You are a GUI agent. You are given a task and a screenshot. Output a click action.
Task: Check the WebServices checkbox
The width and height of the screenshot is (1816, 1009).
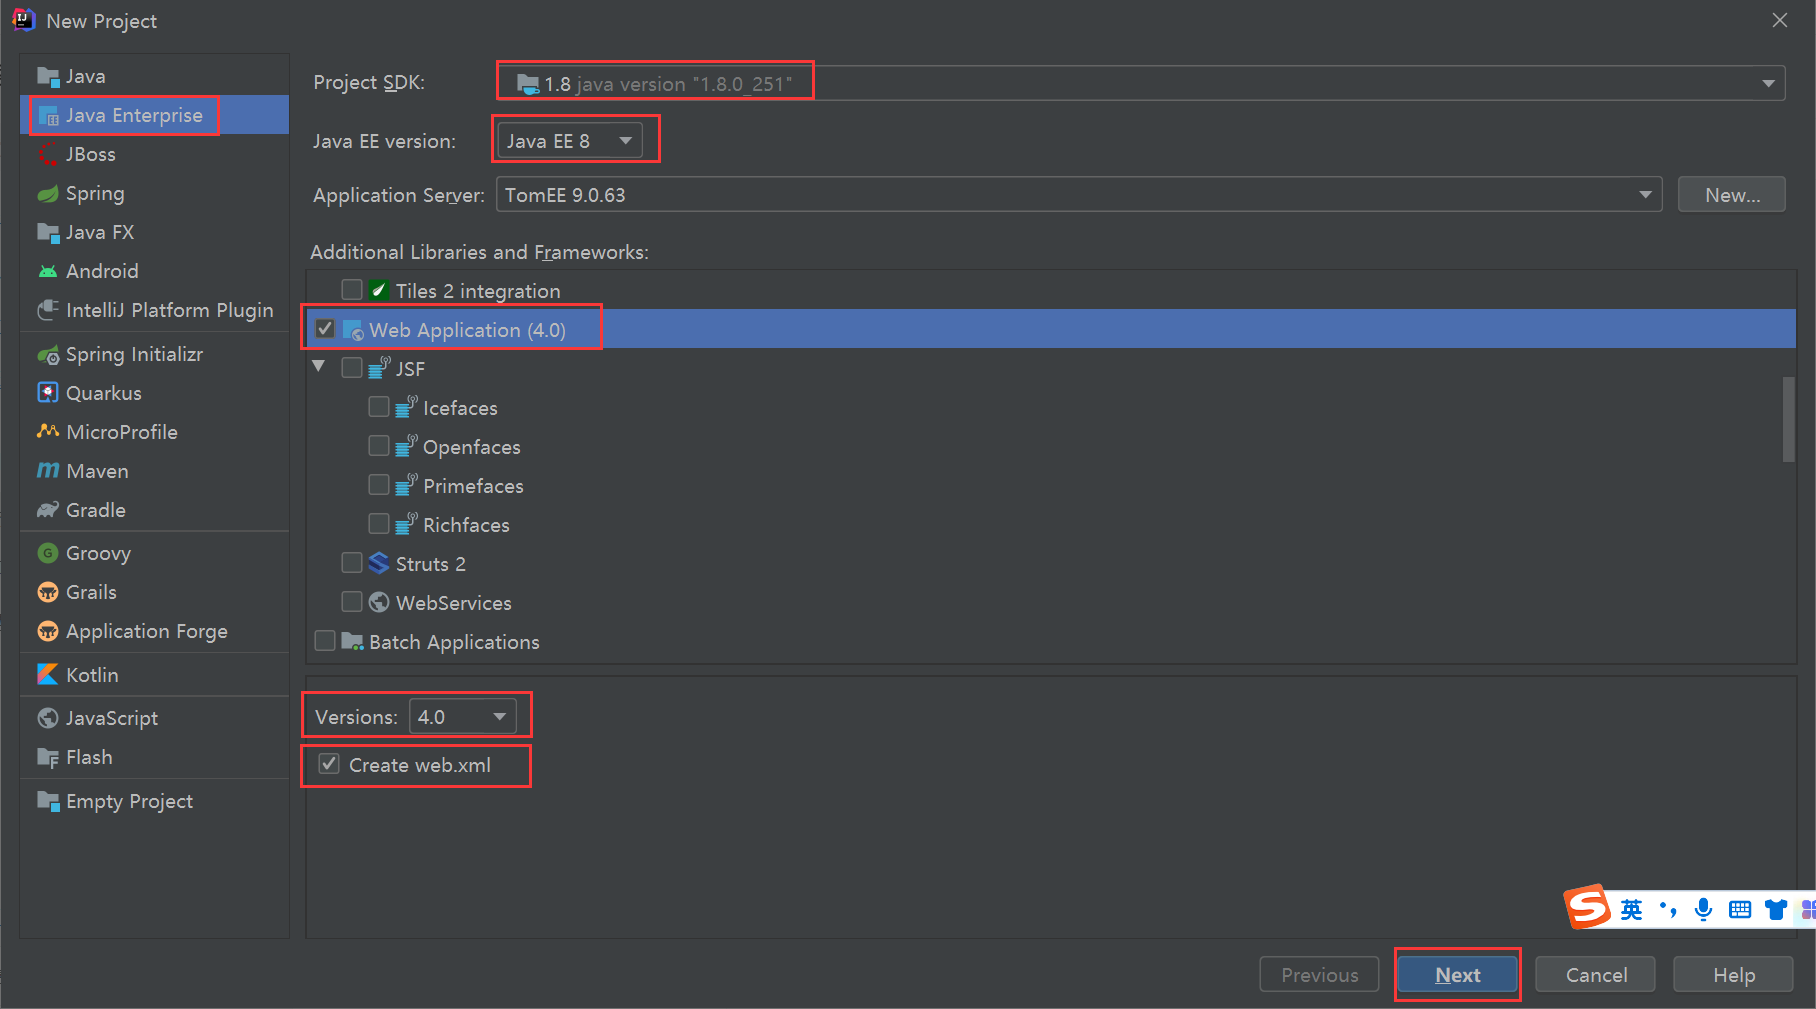point(352,602)
